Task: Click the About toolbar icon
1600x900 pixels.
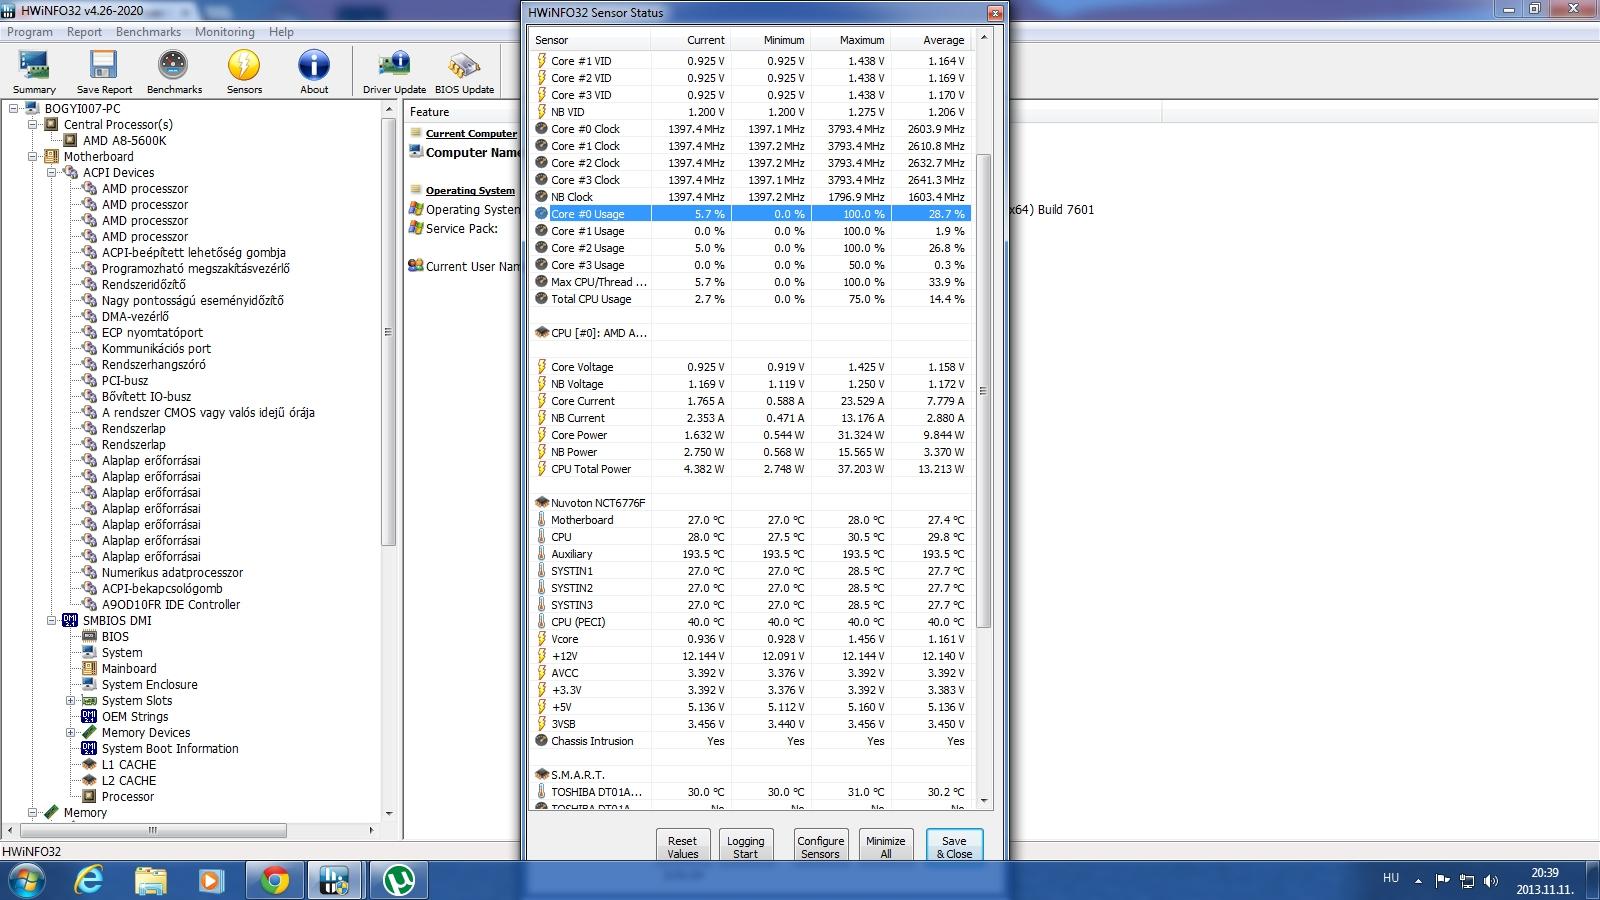Action: pyautogui.click(x=314, y=72)
